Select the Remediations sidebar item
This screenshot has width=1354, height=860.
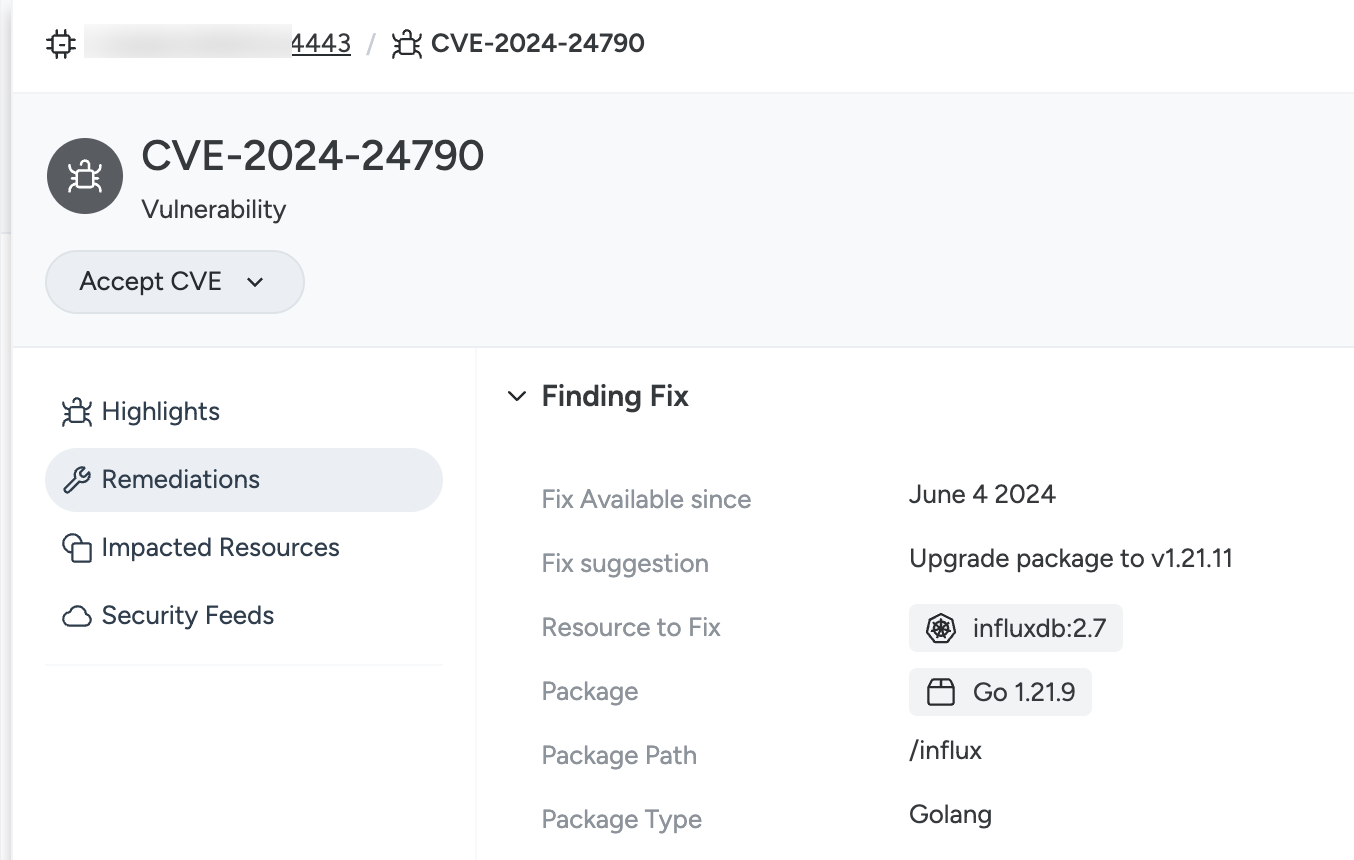pyautogui.click(x=244, y=480)
